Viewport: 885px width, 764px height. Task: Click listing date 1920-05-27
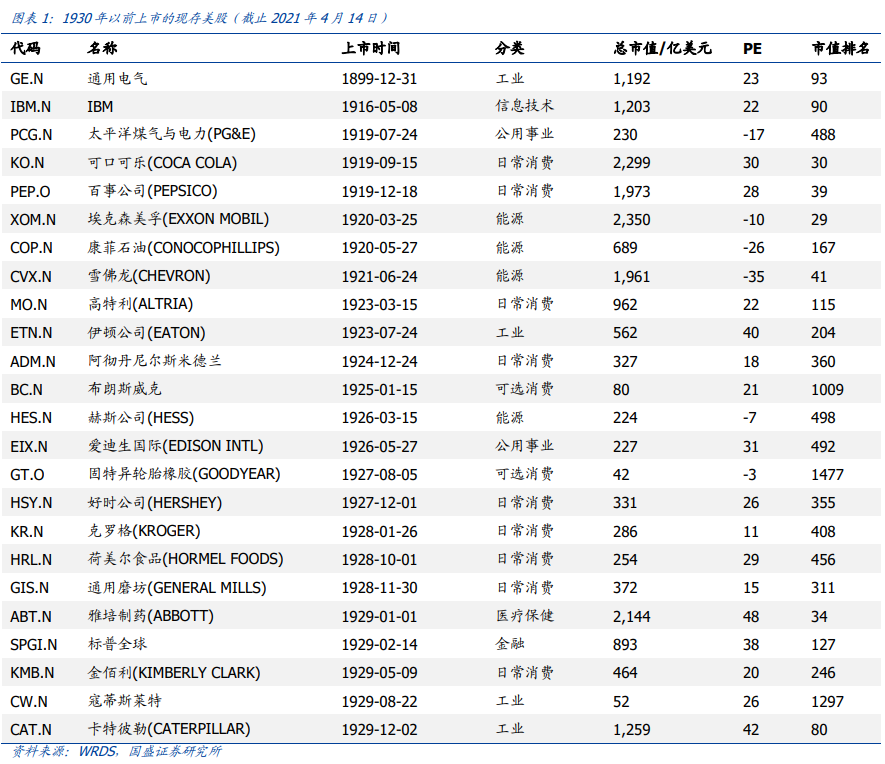pos(379,248)
